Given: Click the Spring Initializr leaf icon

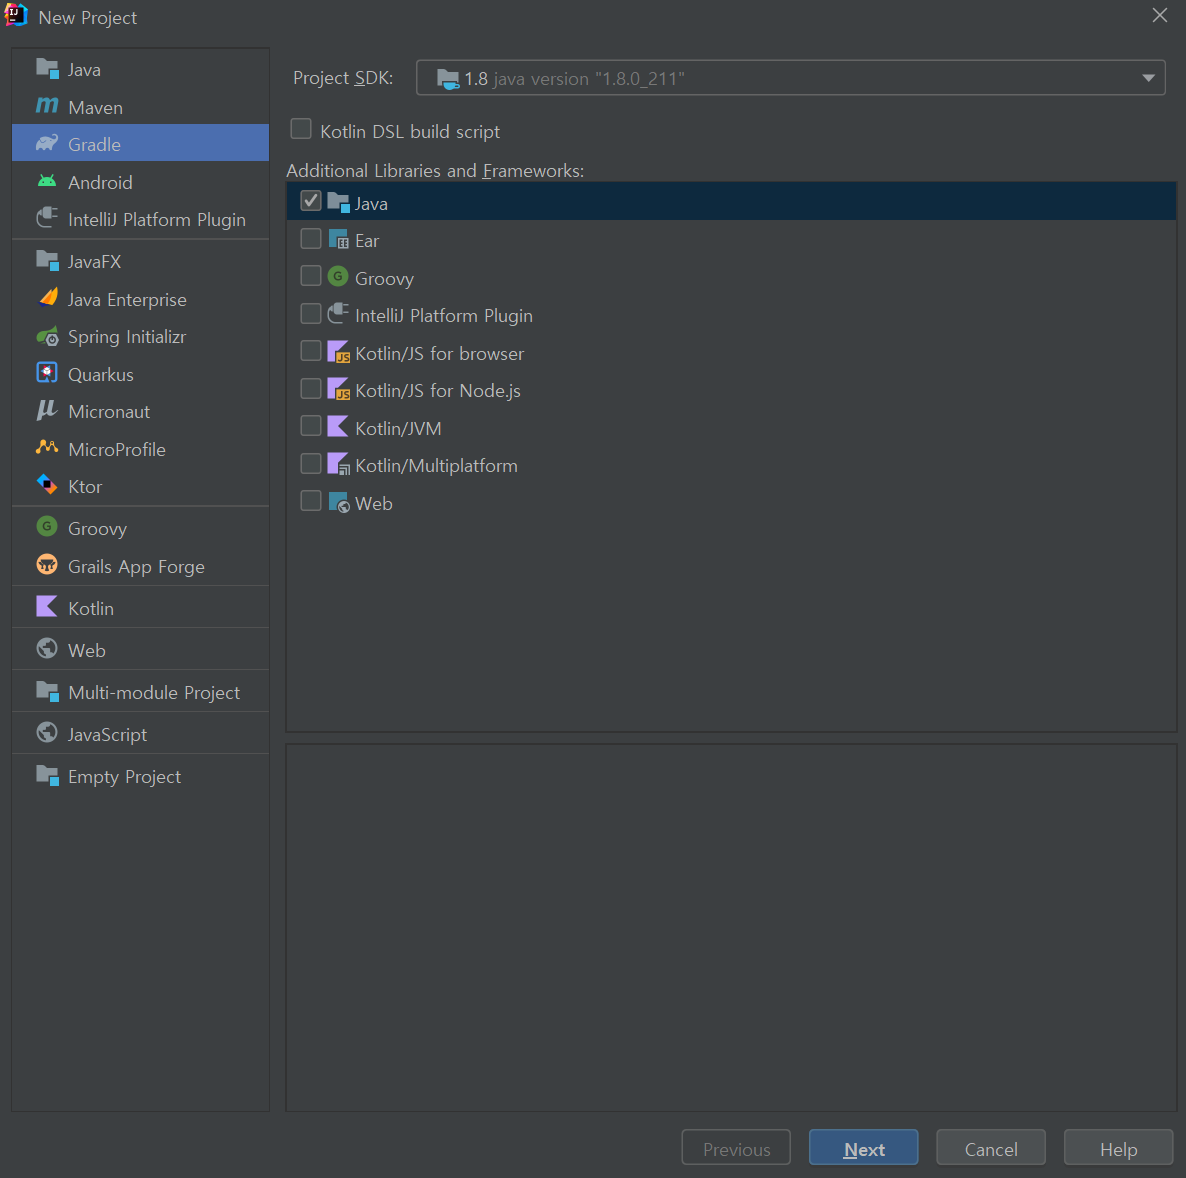Looking at the screenshot, I should [47, 335].
